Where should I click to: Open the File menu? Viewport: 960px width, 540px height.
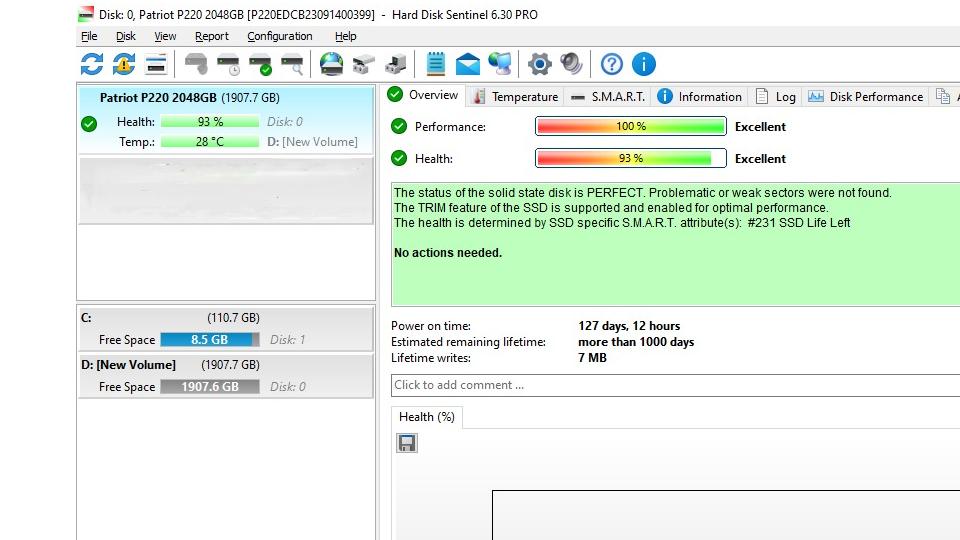pyautogui.click(x=89, y=36)
